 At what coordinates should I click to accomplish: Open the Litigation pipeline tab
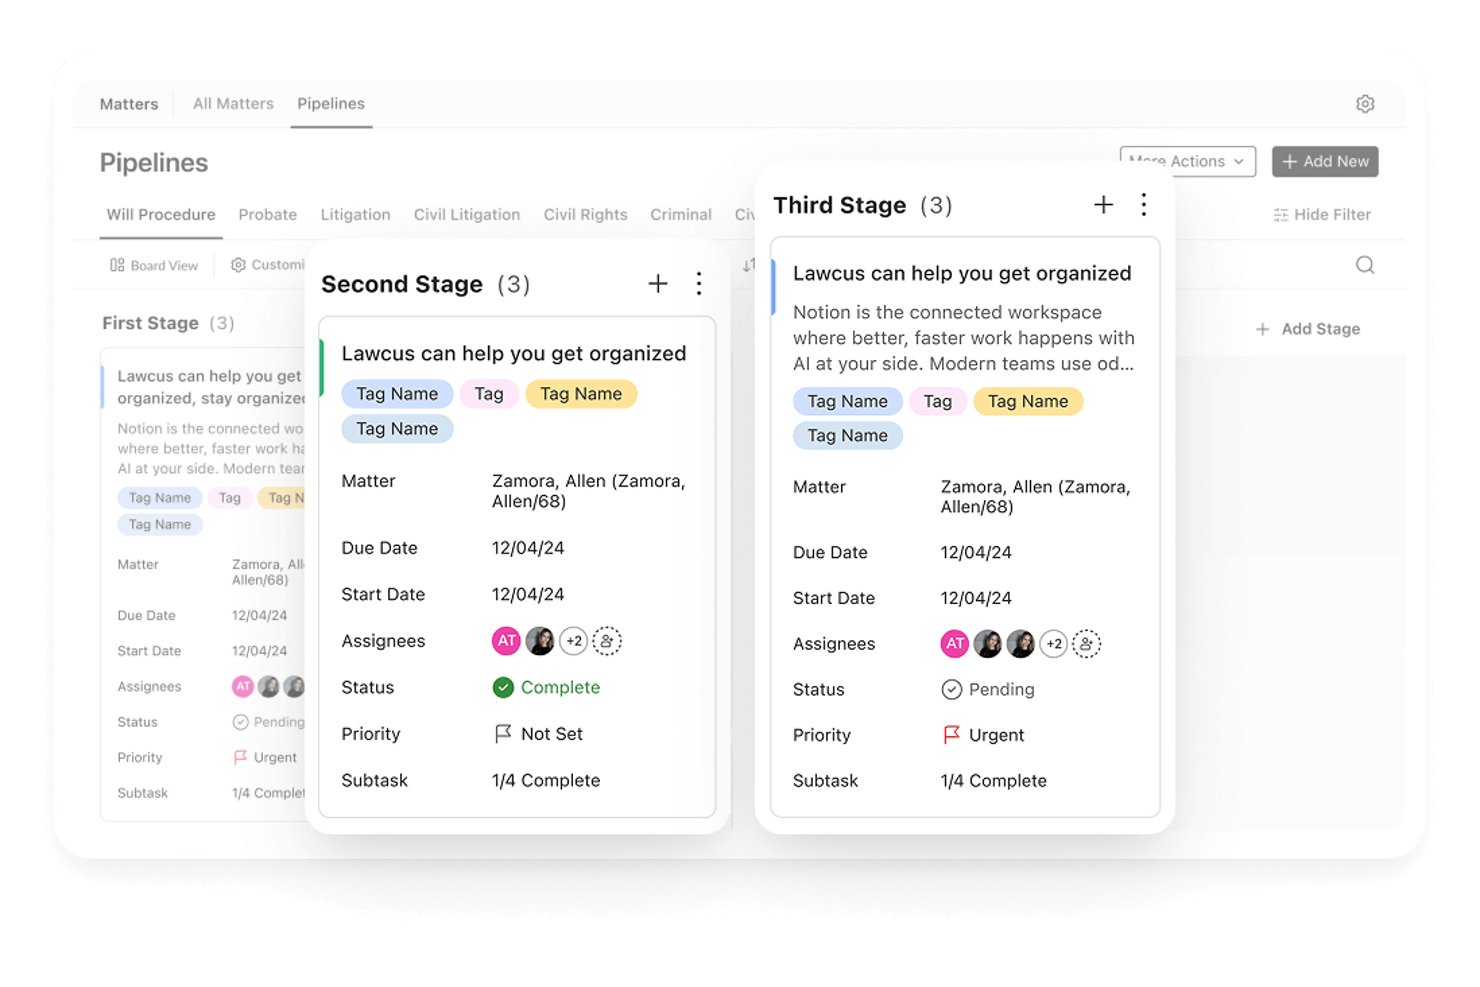[355, 215]
